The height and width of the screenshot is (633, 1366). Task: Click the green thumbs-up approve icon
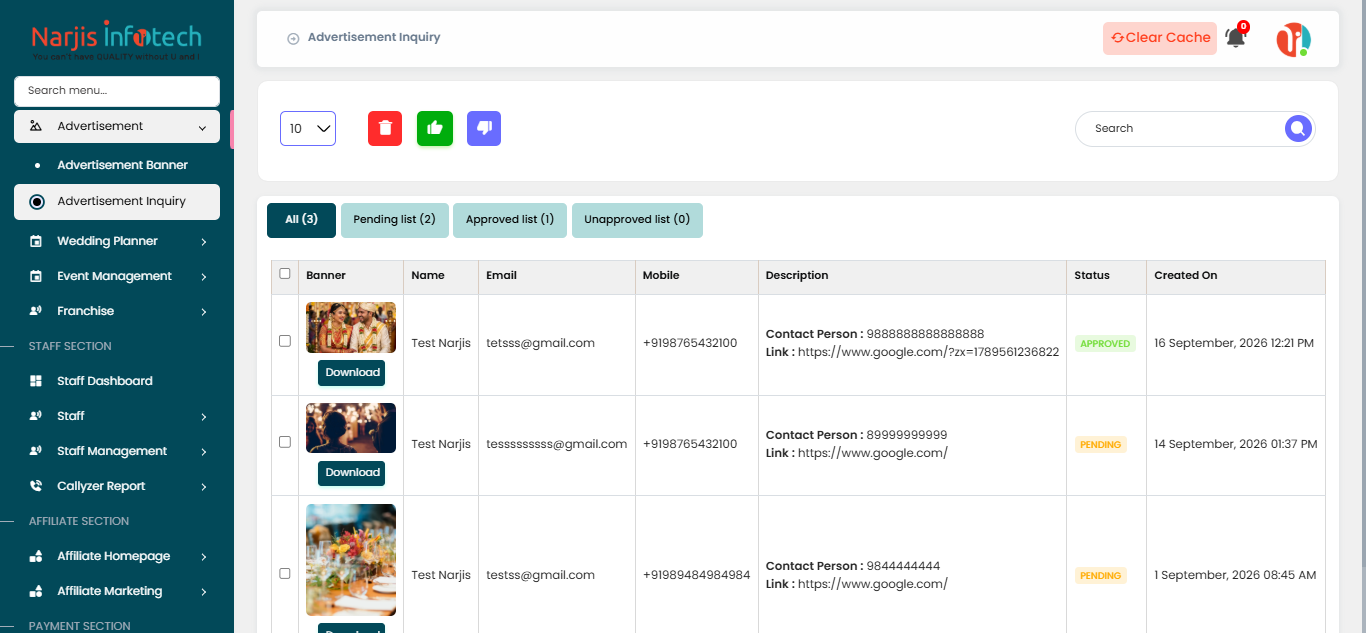click(x=435, y=128)
